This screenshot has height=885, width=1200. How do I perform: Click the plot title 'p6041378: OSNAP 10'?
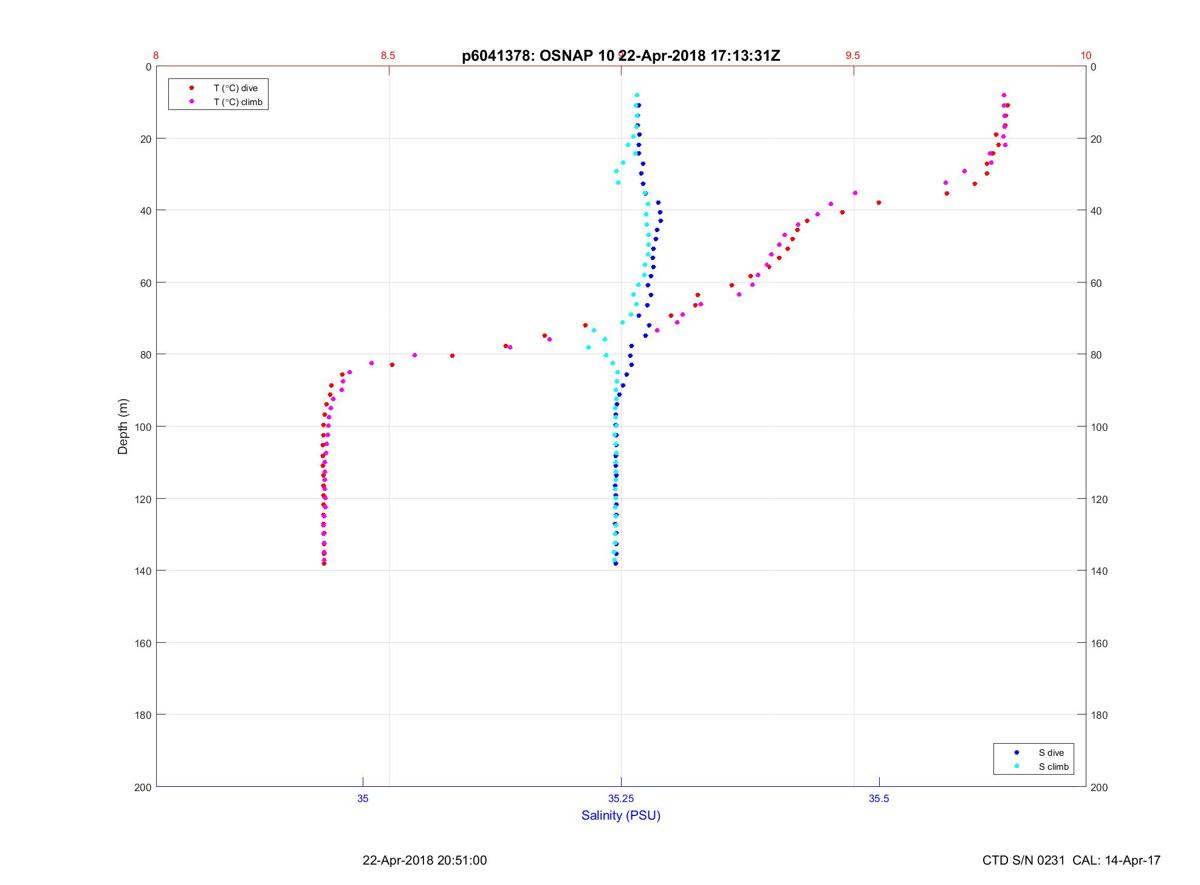[x=538, y=56]
